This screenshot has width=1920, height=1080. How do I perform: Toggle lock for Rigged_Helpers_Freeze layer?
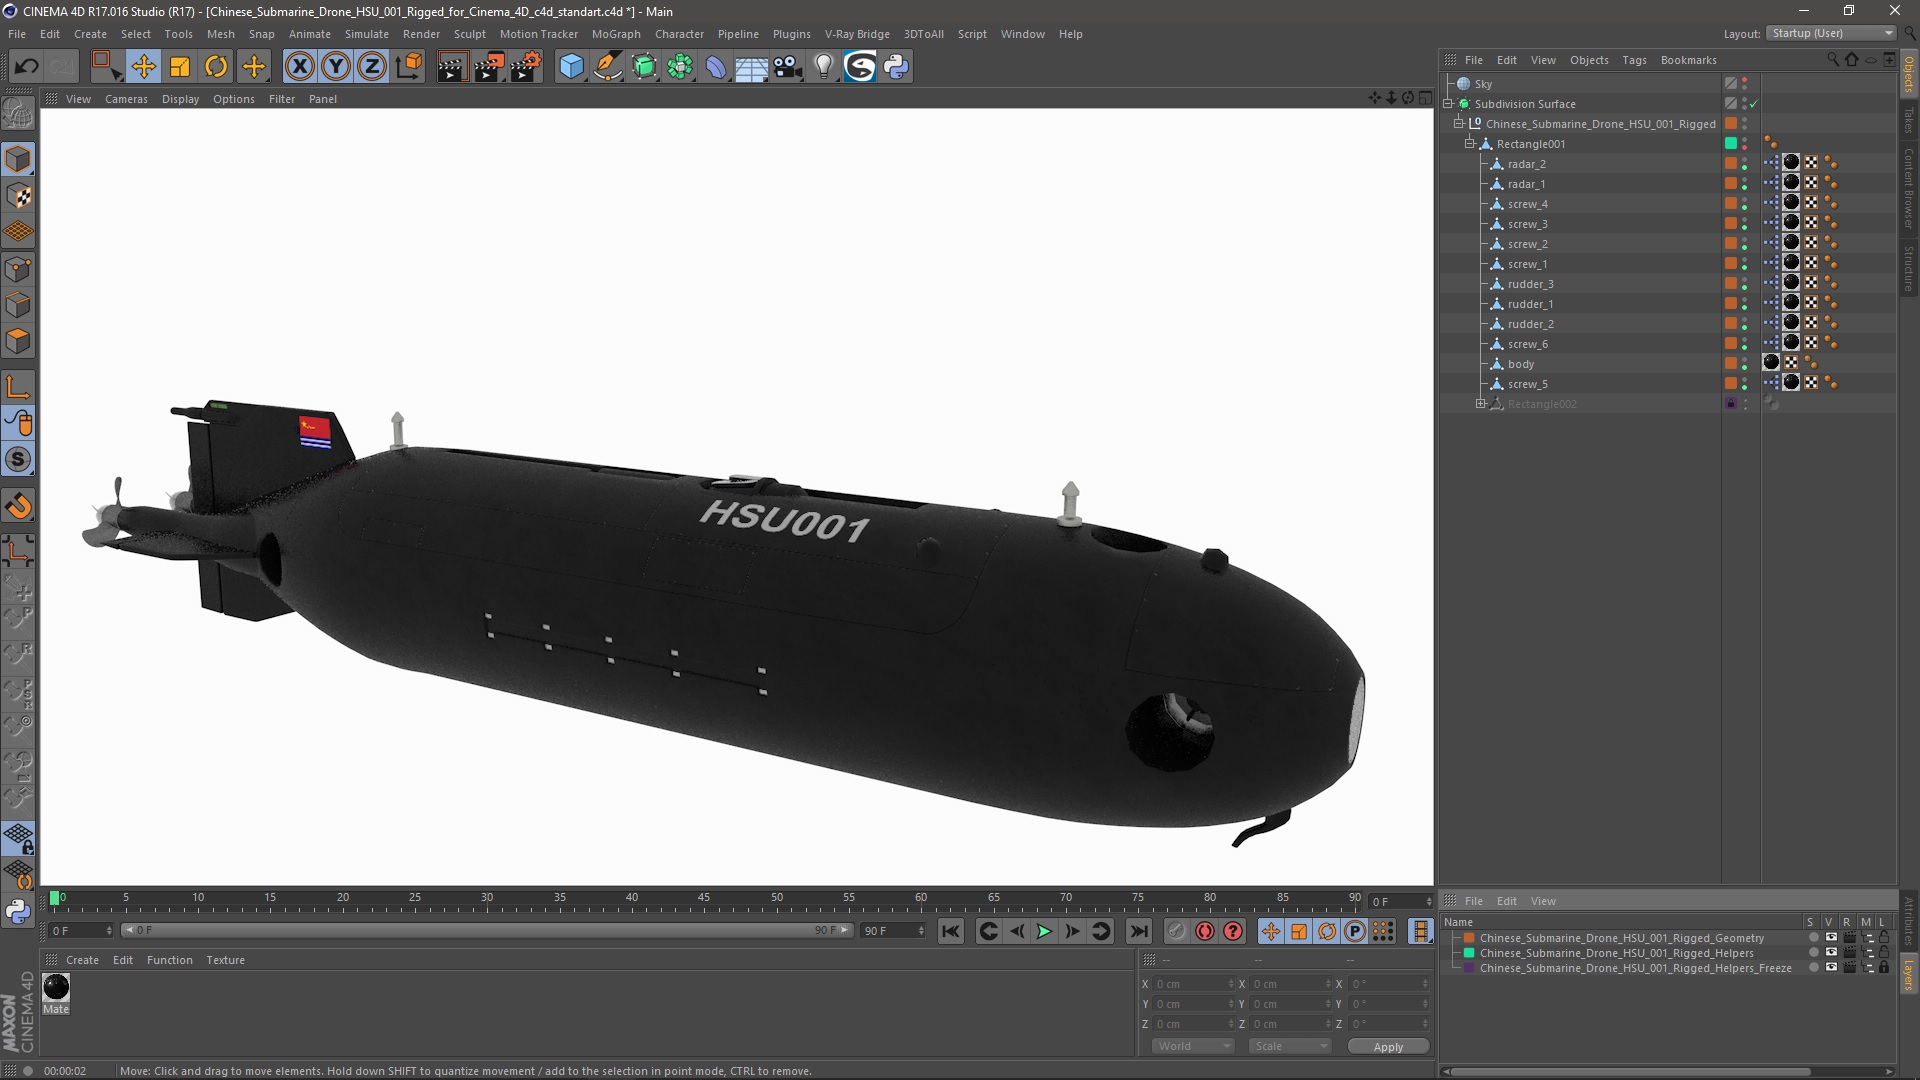click(x=1884, y=968)
